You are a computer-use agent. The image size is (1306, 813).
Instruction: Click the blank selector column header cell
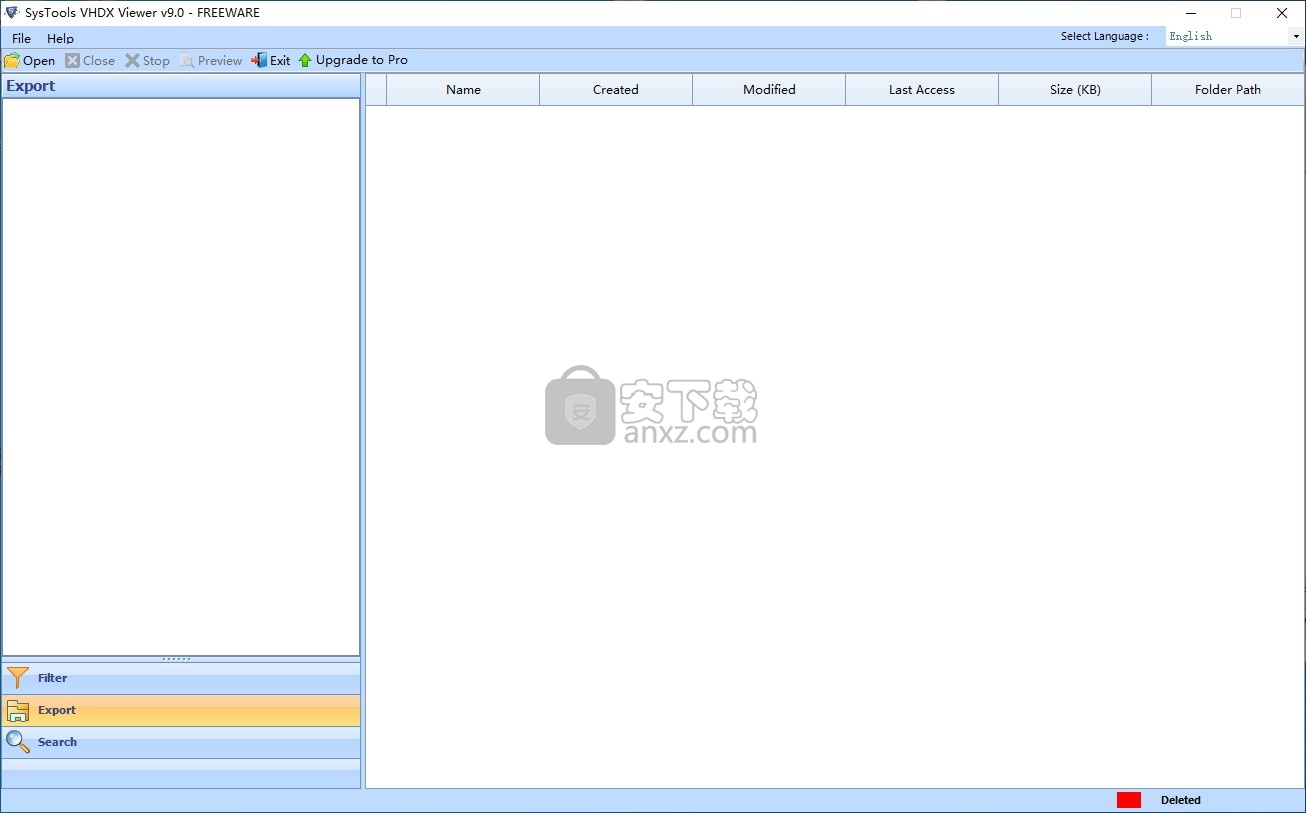pos(376,89)
